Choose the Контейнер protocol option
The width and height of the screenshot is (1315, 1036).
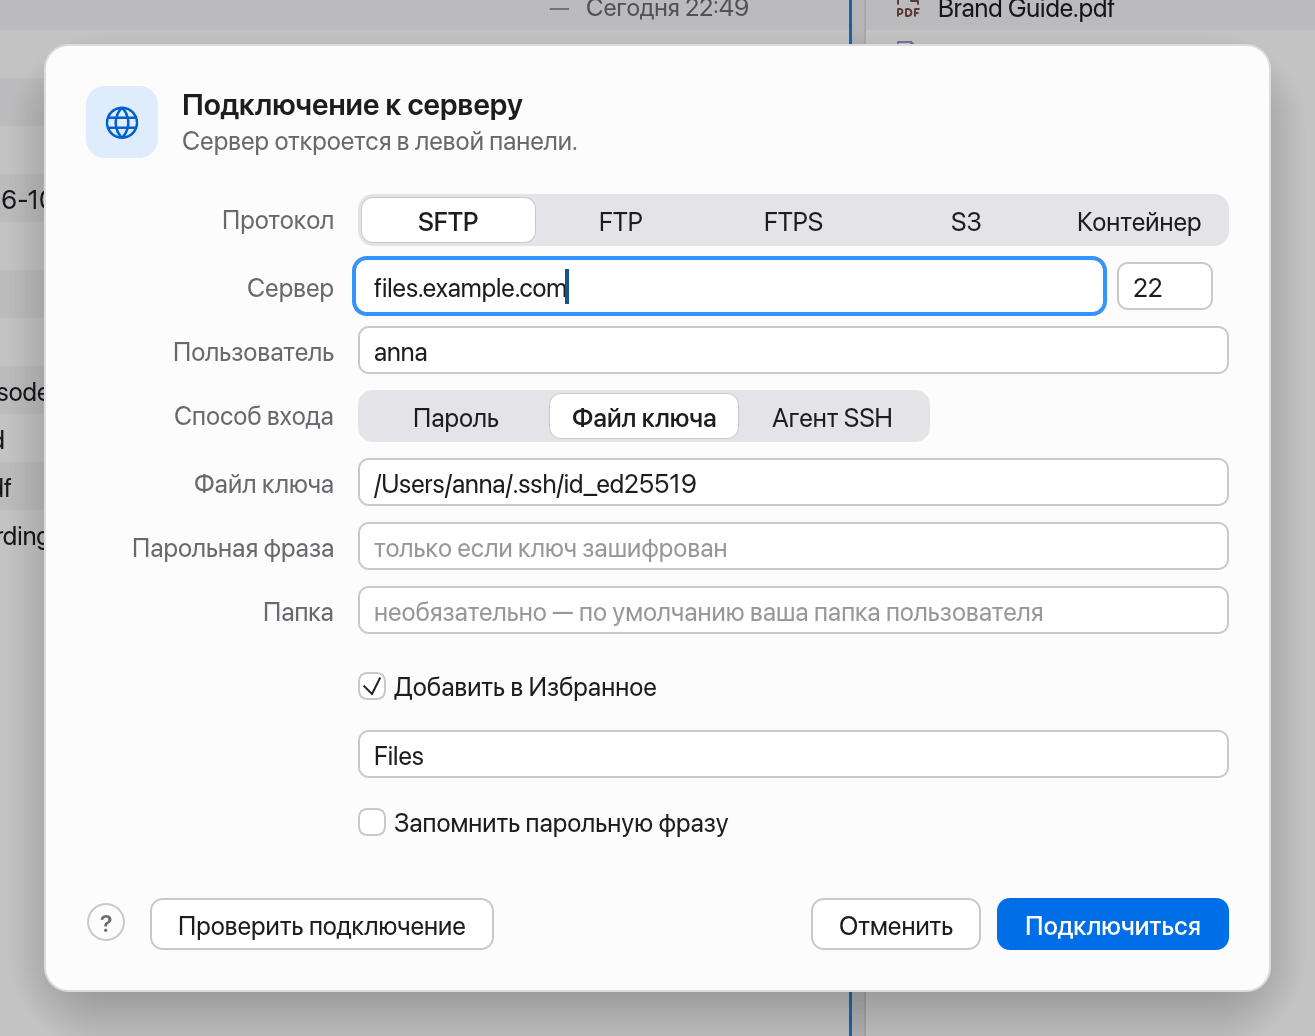(1139, 221)
